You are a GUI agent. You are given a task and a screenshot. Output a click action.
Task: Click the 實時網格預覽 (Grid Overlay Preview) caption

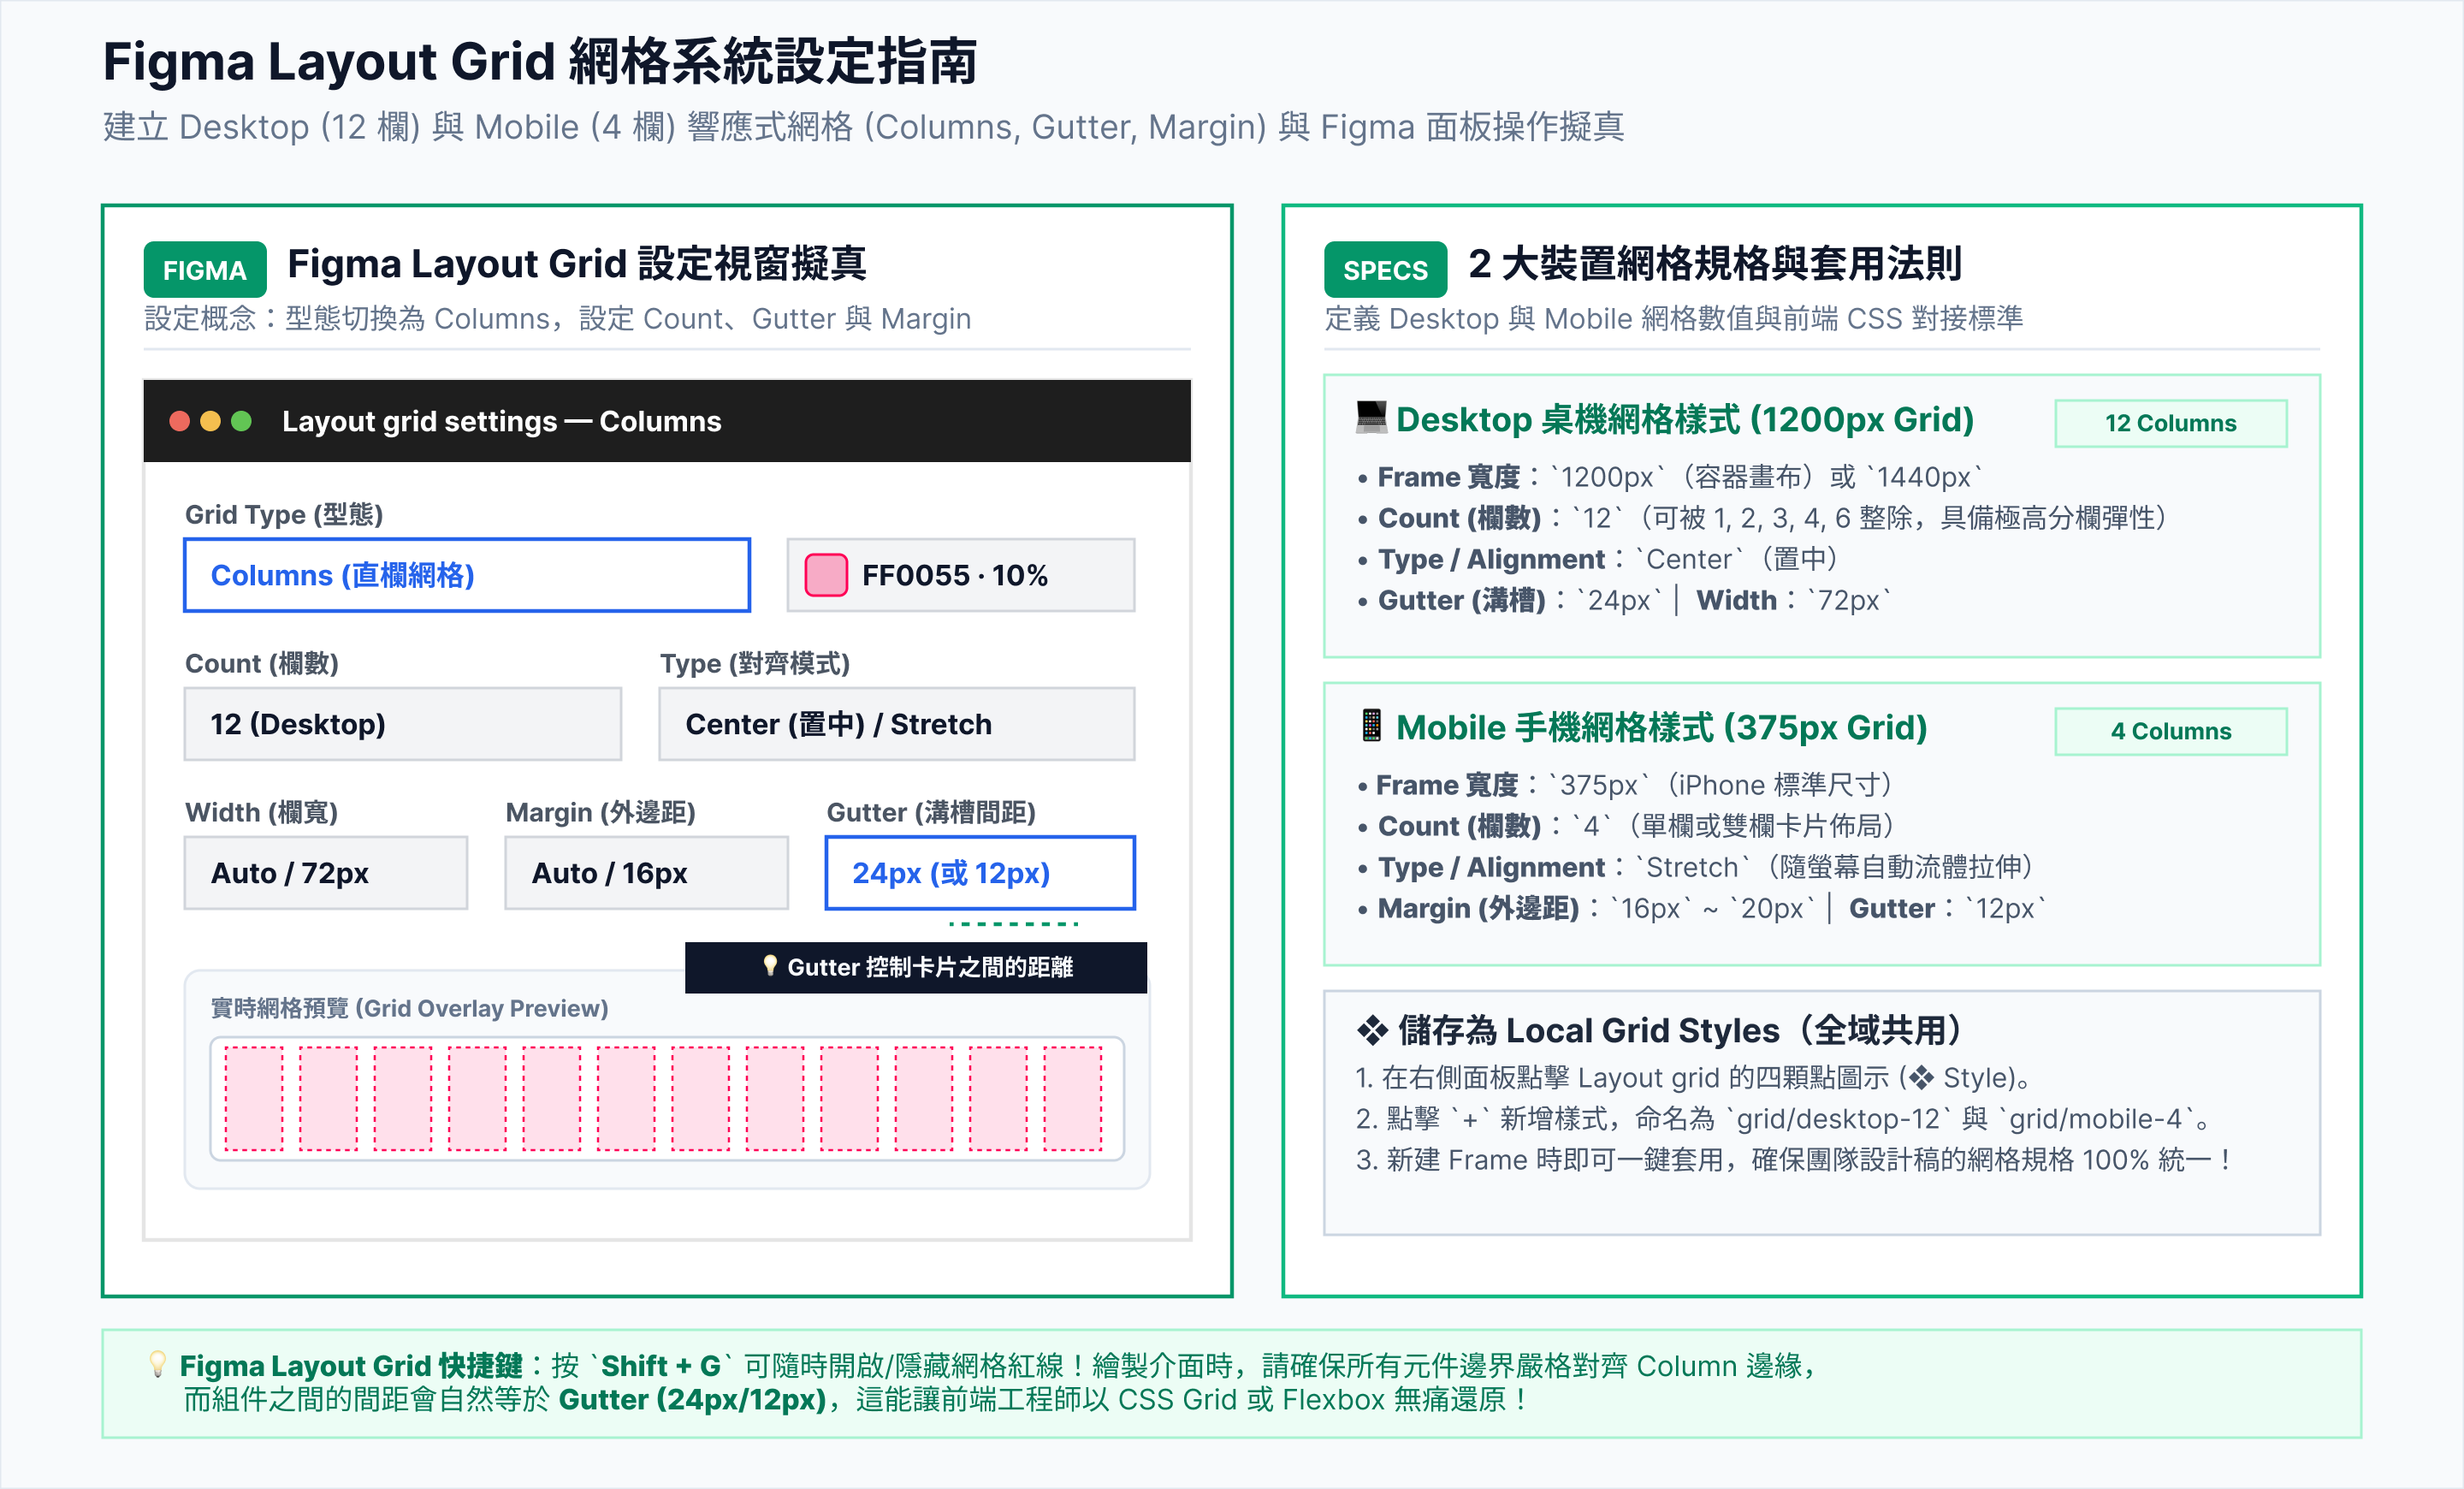(x=409, y=1008)
